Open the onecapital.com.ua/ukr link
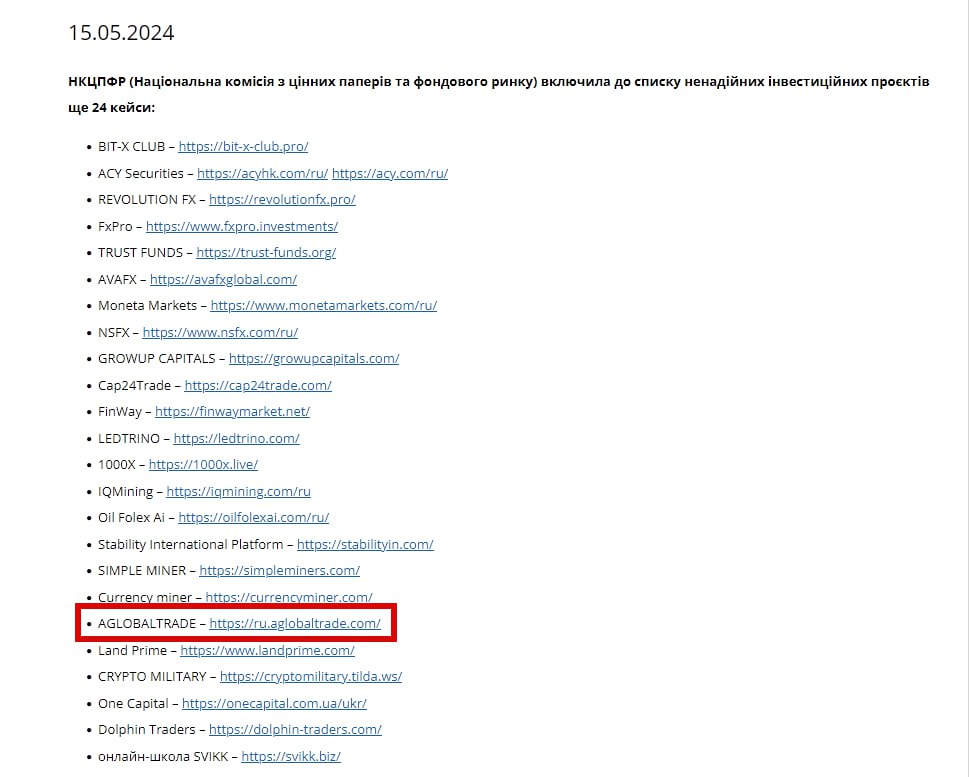969x777 pixels. (x=274, y=703)
